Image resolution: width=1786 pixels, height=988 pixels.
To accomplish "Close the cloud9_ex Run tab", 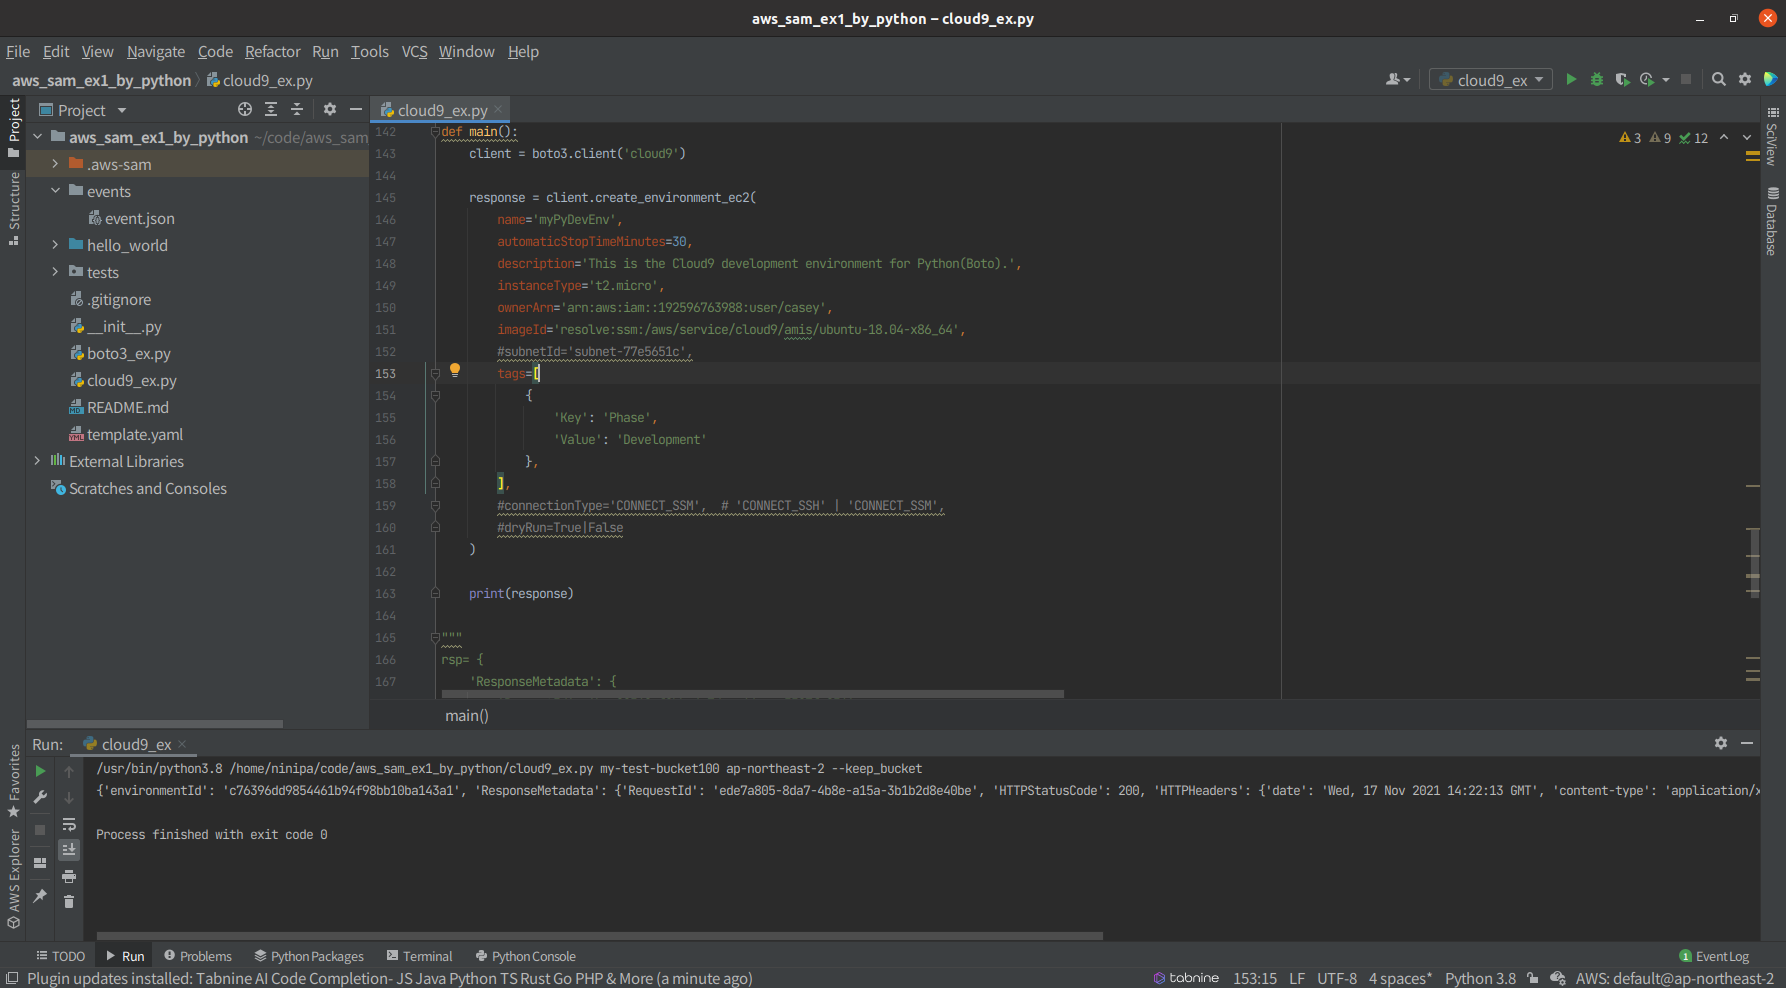I will (182, 744).
